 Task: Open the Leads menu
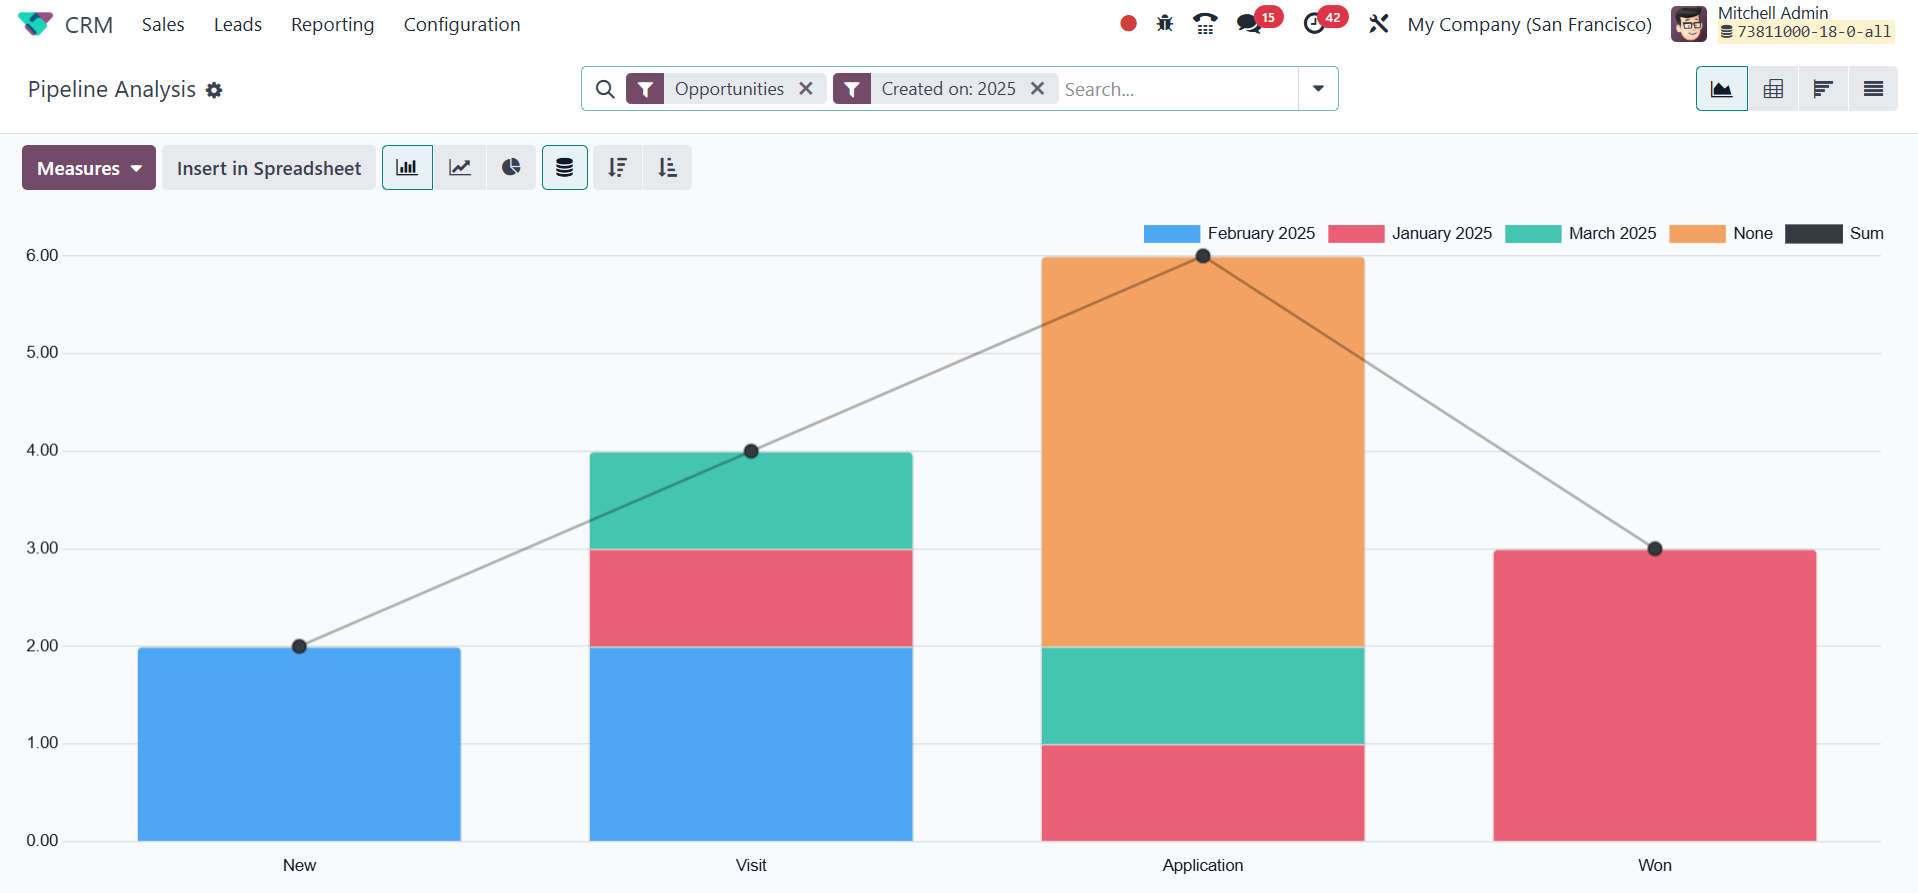click(238, 24)
